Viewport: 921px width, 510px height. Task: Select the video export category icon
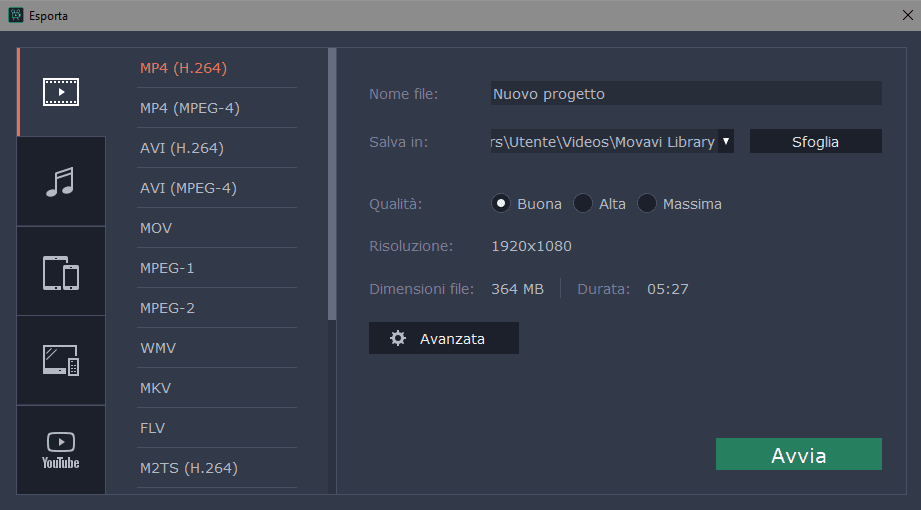point(61,92)
